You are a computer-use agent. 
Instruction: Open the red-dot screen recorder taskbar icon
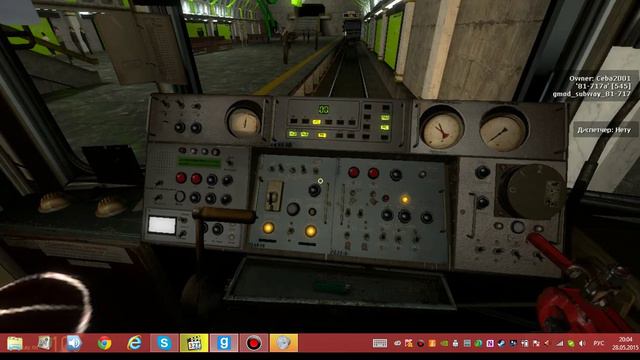(x=253, y=343)
